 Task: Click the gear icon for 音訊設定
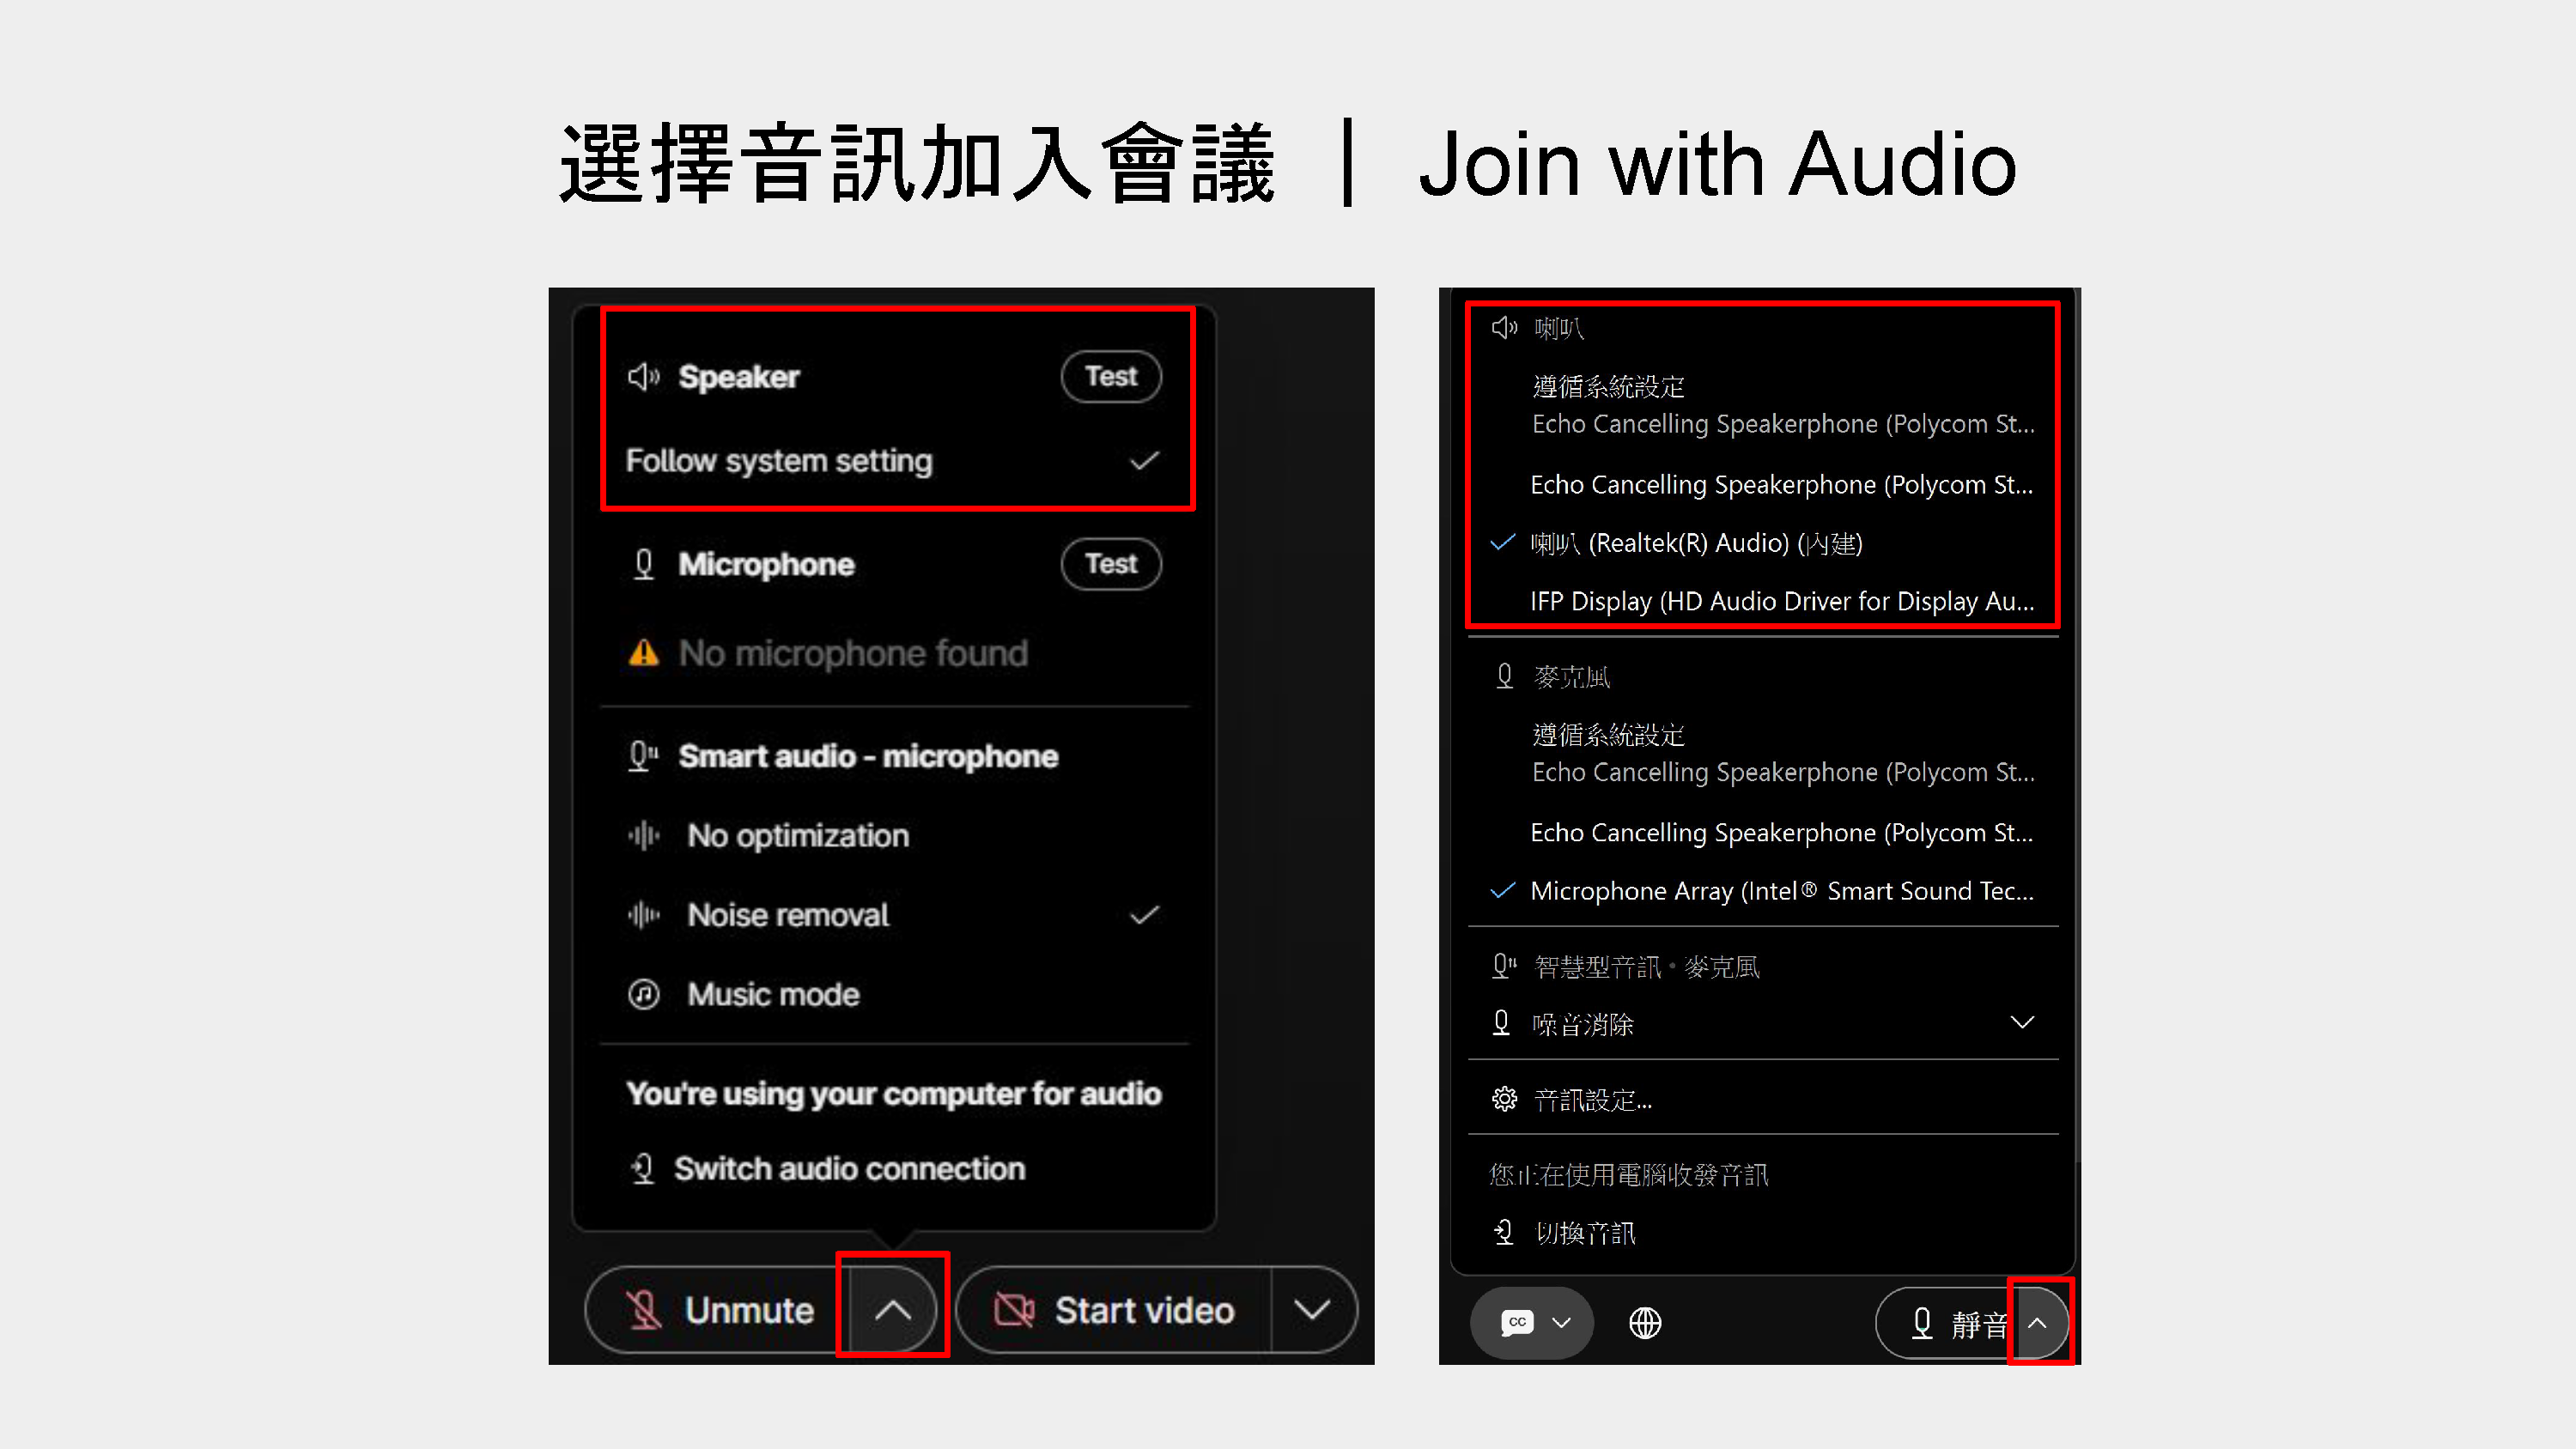point(1504,1099)
